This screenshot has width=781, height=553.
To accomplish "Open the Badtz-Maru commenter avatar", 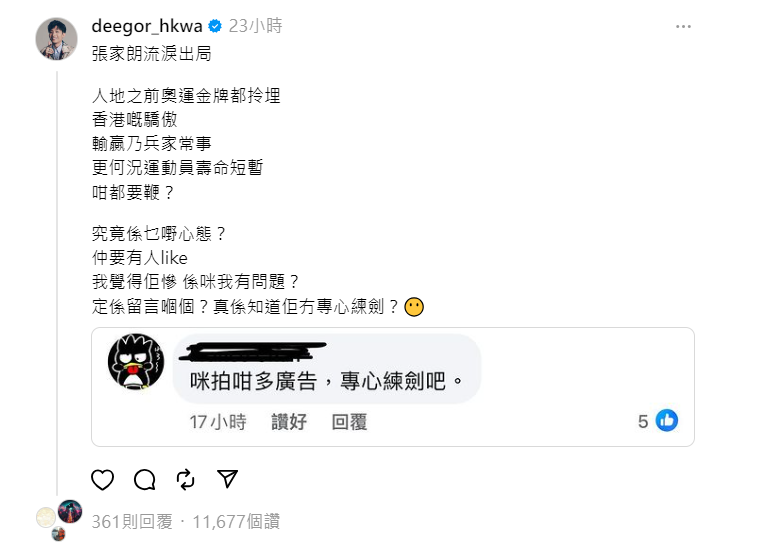I will pos(136,361).
